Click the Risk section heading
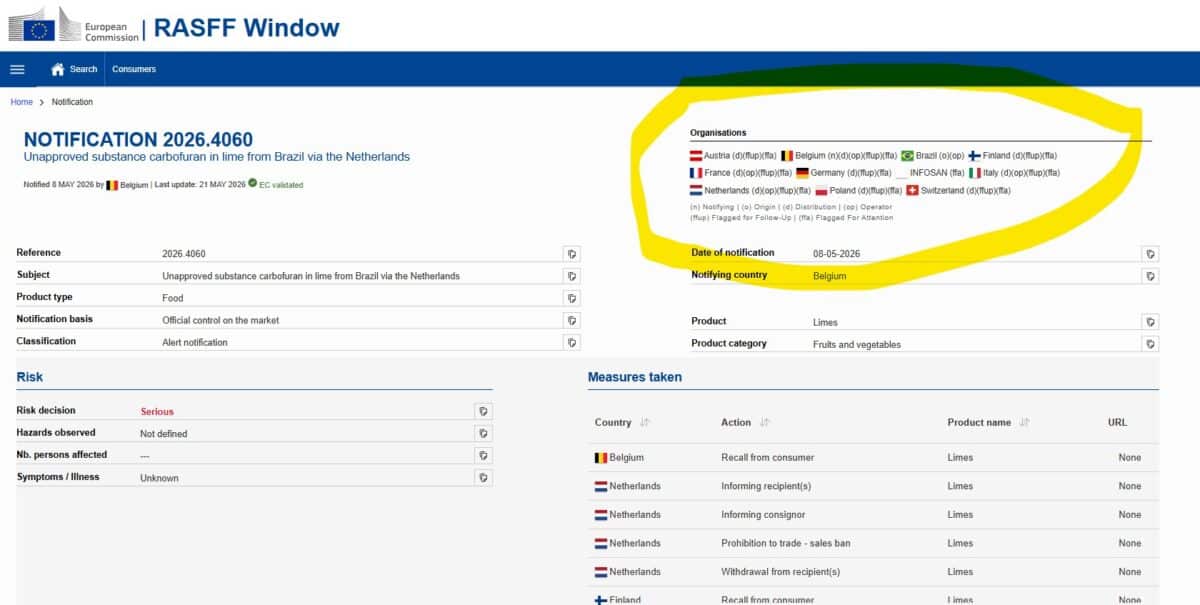Image resolution: width=1200 pixels, height=605 pixels. [30, 377]
